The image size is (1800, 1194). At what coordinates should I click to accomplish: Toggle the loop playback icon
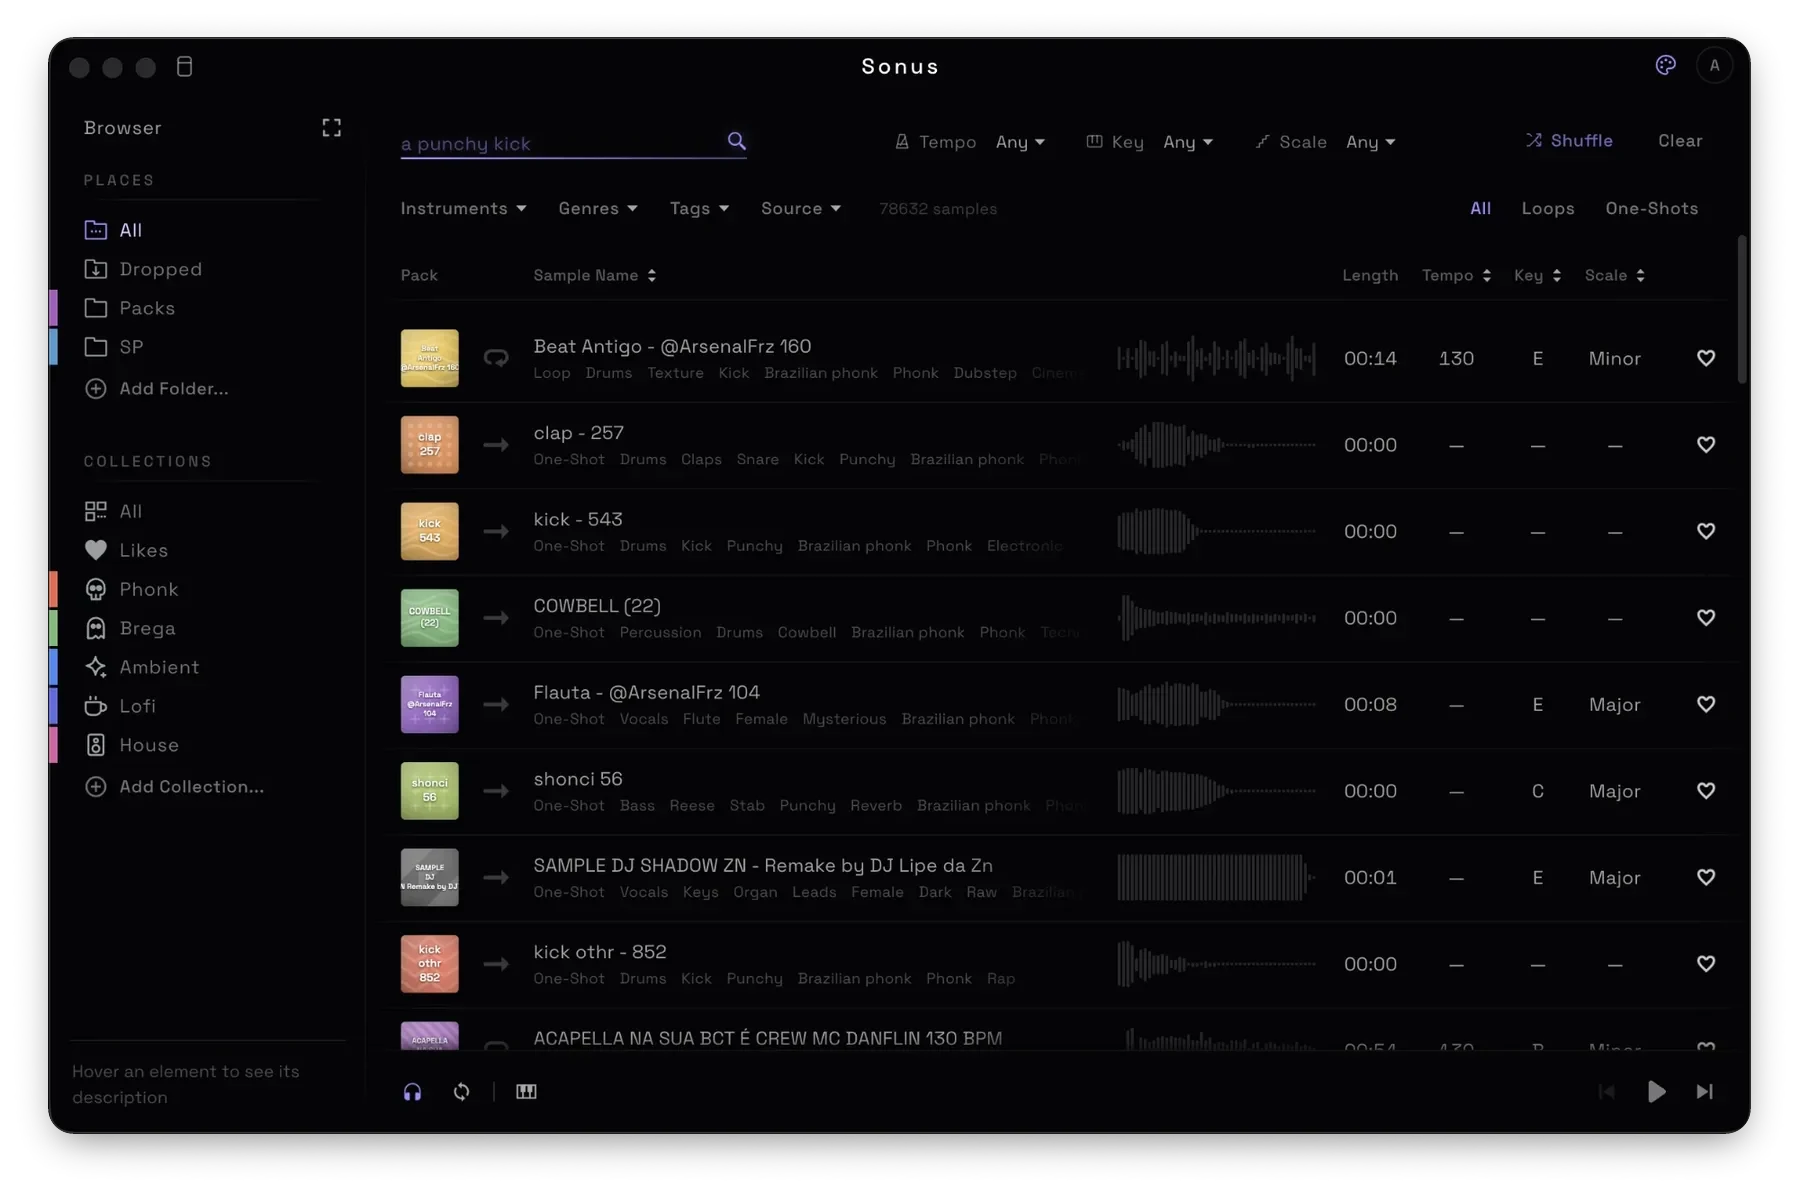461,1092
